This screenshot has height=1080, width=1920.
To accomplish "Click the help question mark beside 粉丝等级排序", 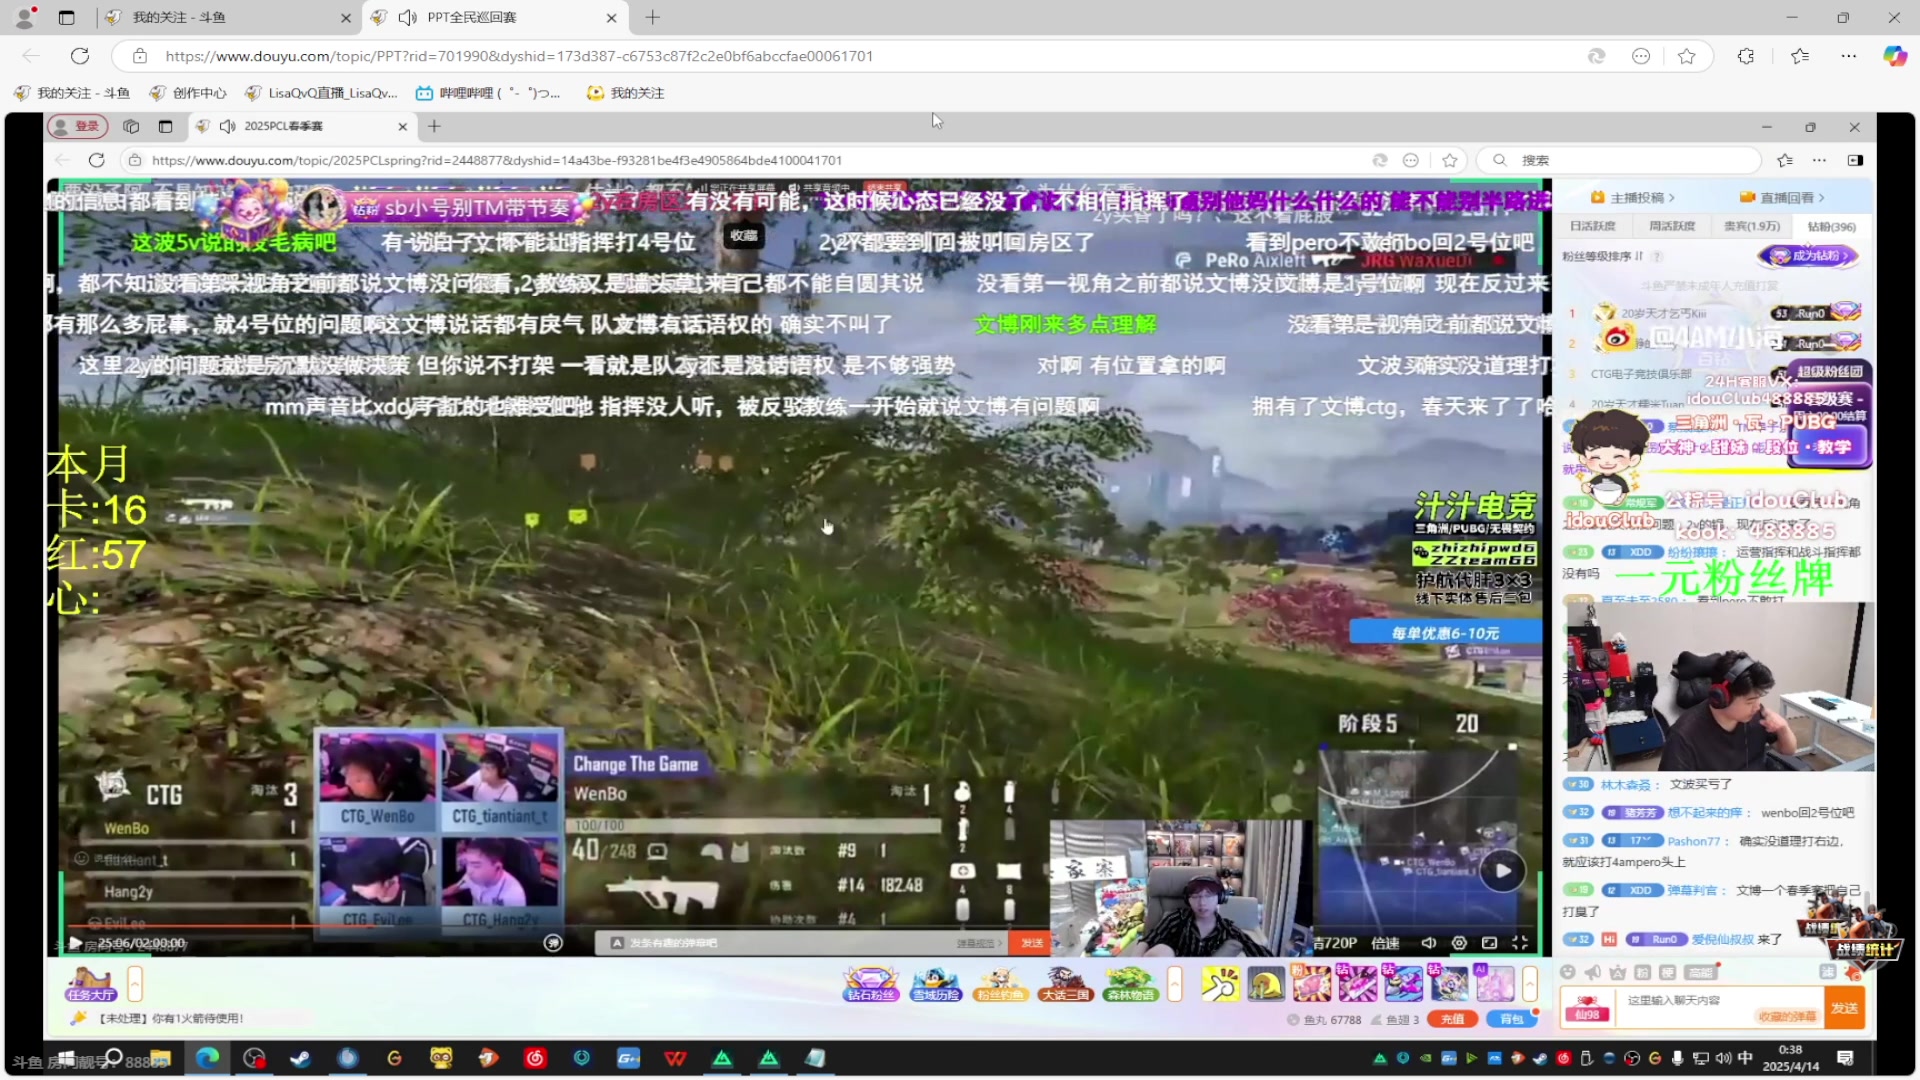I will [1658, 256].
